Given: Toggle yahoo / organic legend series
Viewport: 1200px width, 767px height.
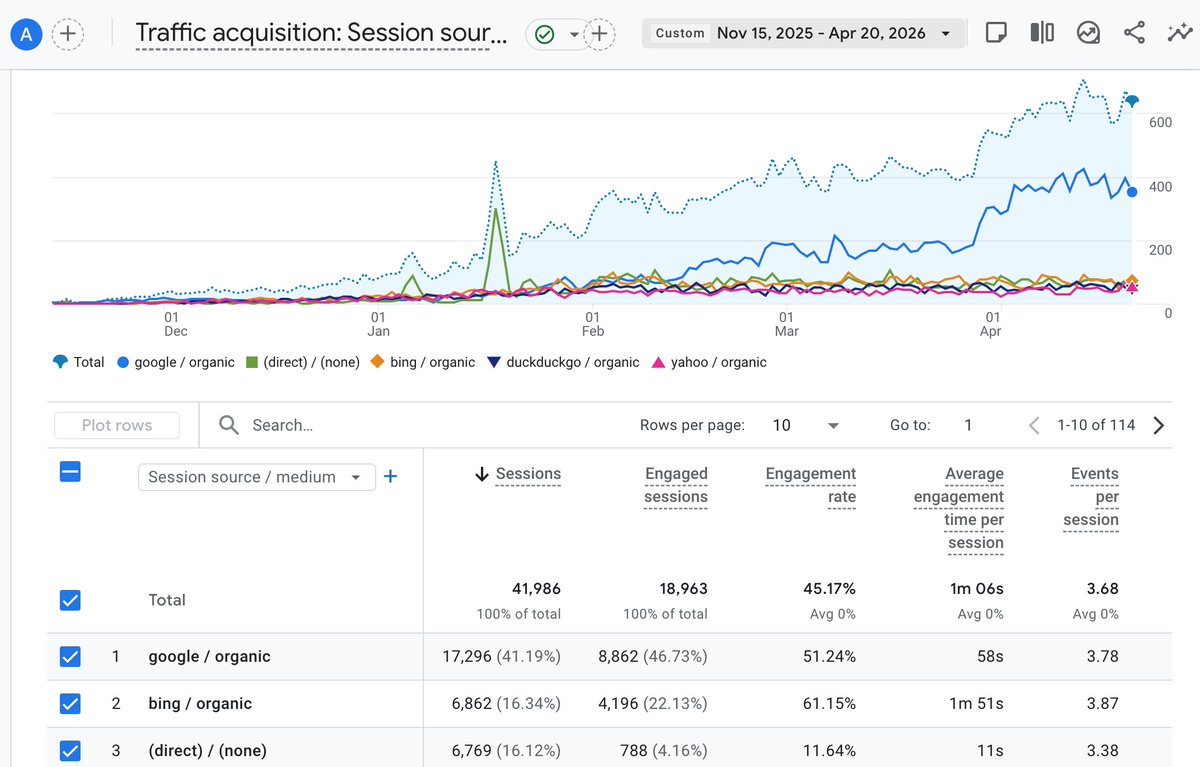Looking at the screenshot, I should tap(709, 362).
